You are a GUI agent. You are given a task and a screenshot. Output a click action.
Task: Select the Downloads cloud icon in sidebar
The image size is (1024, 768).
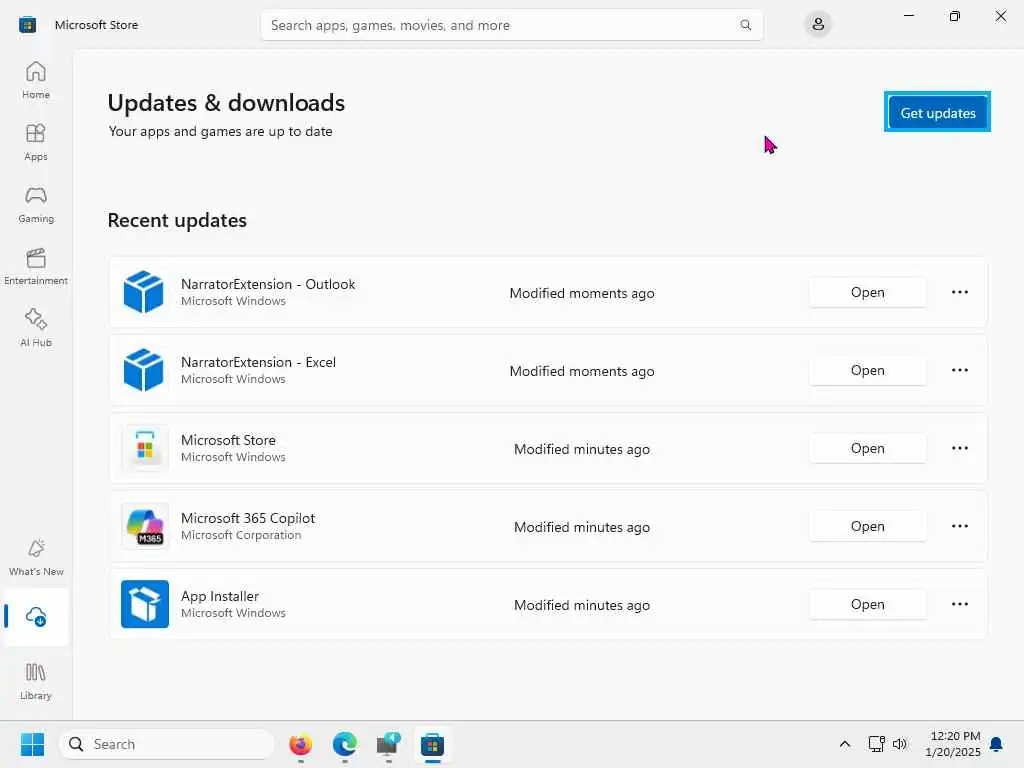[x=36, y=616]
